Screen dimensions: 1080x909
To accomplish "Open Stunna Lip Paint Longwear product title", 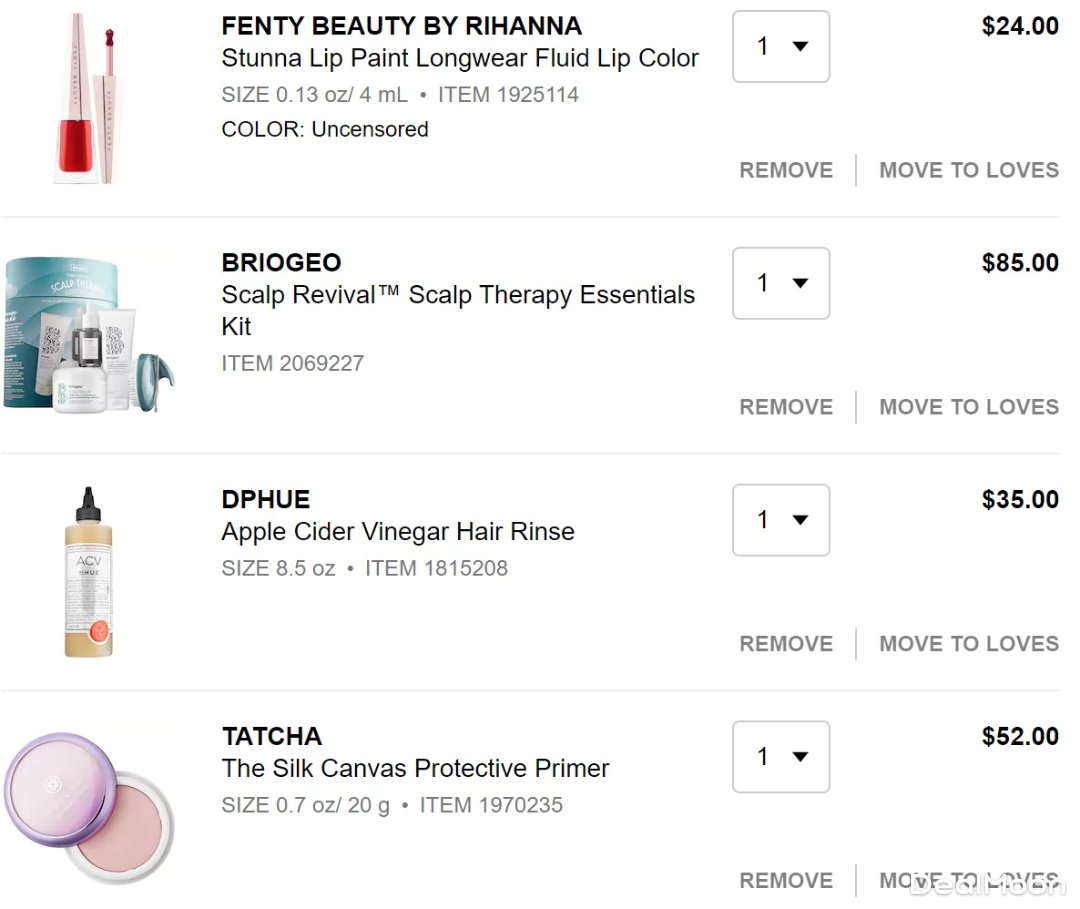I will pos(460,58).
